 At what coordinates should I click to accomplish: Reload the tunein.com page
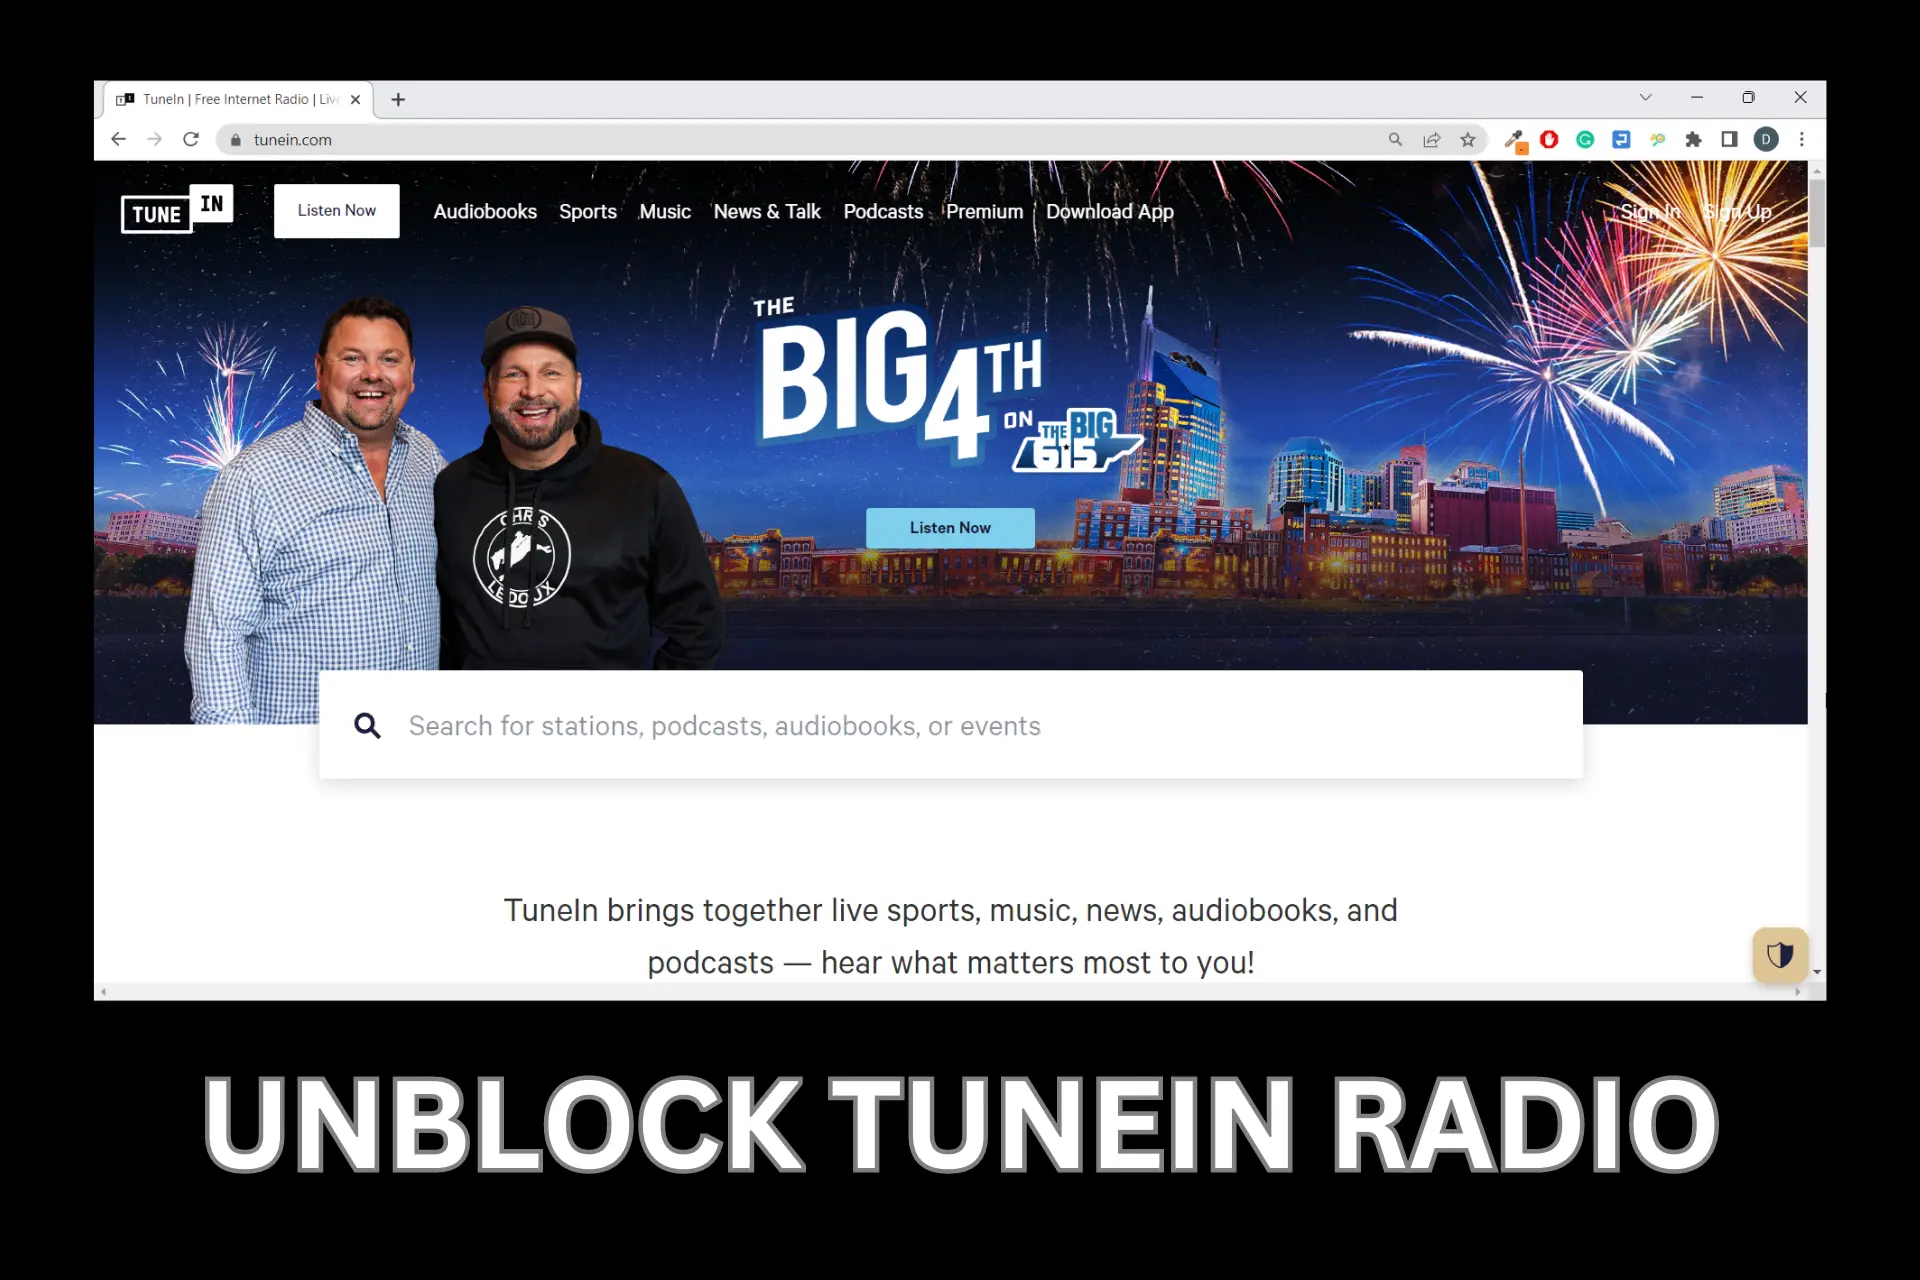(191, 140)
